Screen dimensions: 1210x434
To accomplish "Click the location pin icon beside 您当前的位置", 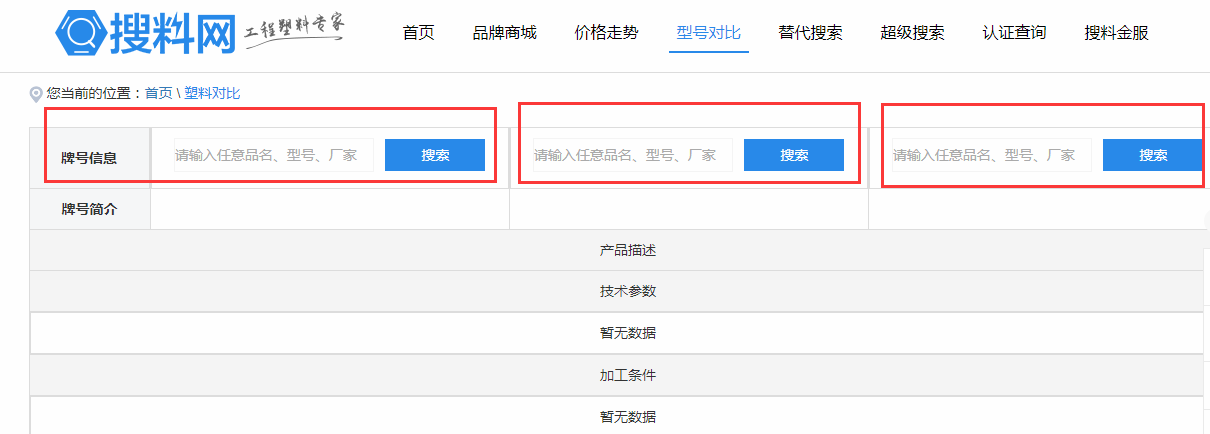I will point(36,94).
